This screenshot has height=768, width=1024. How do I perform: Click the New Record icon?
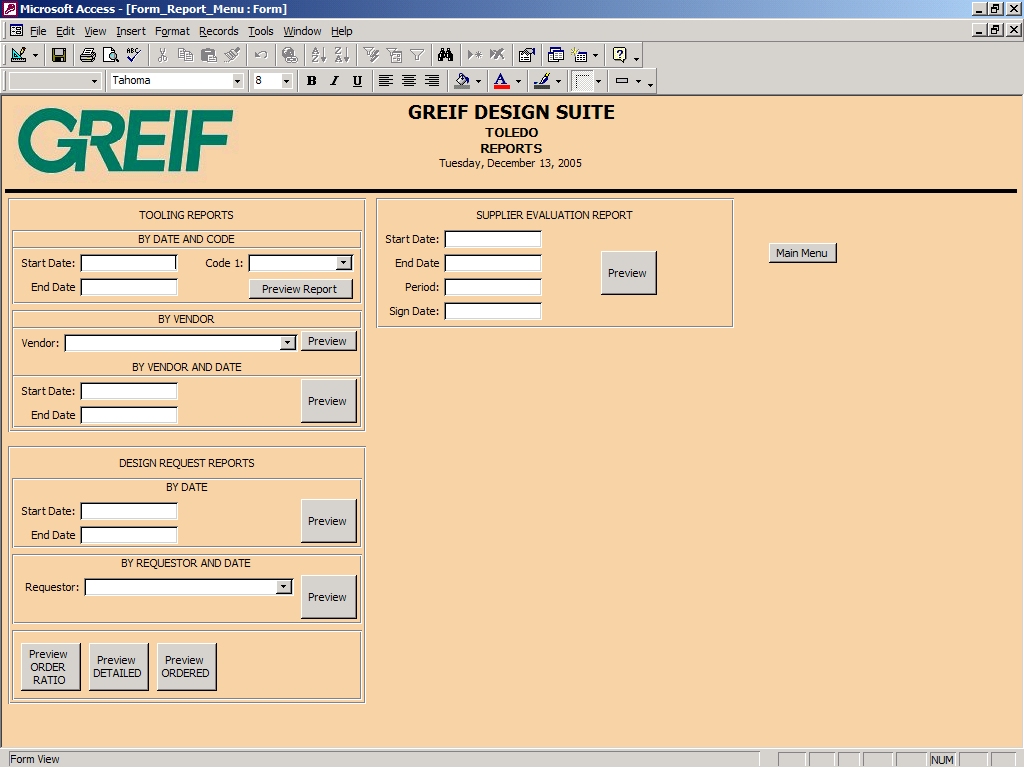coord(475,56)
